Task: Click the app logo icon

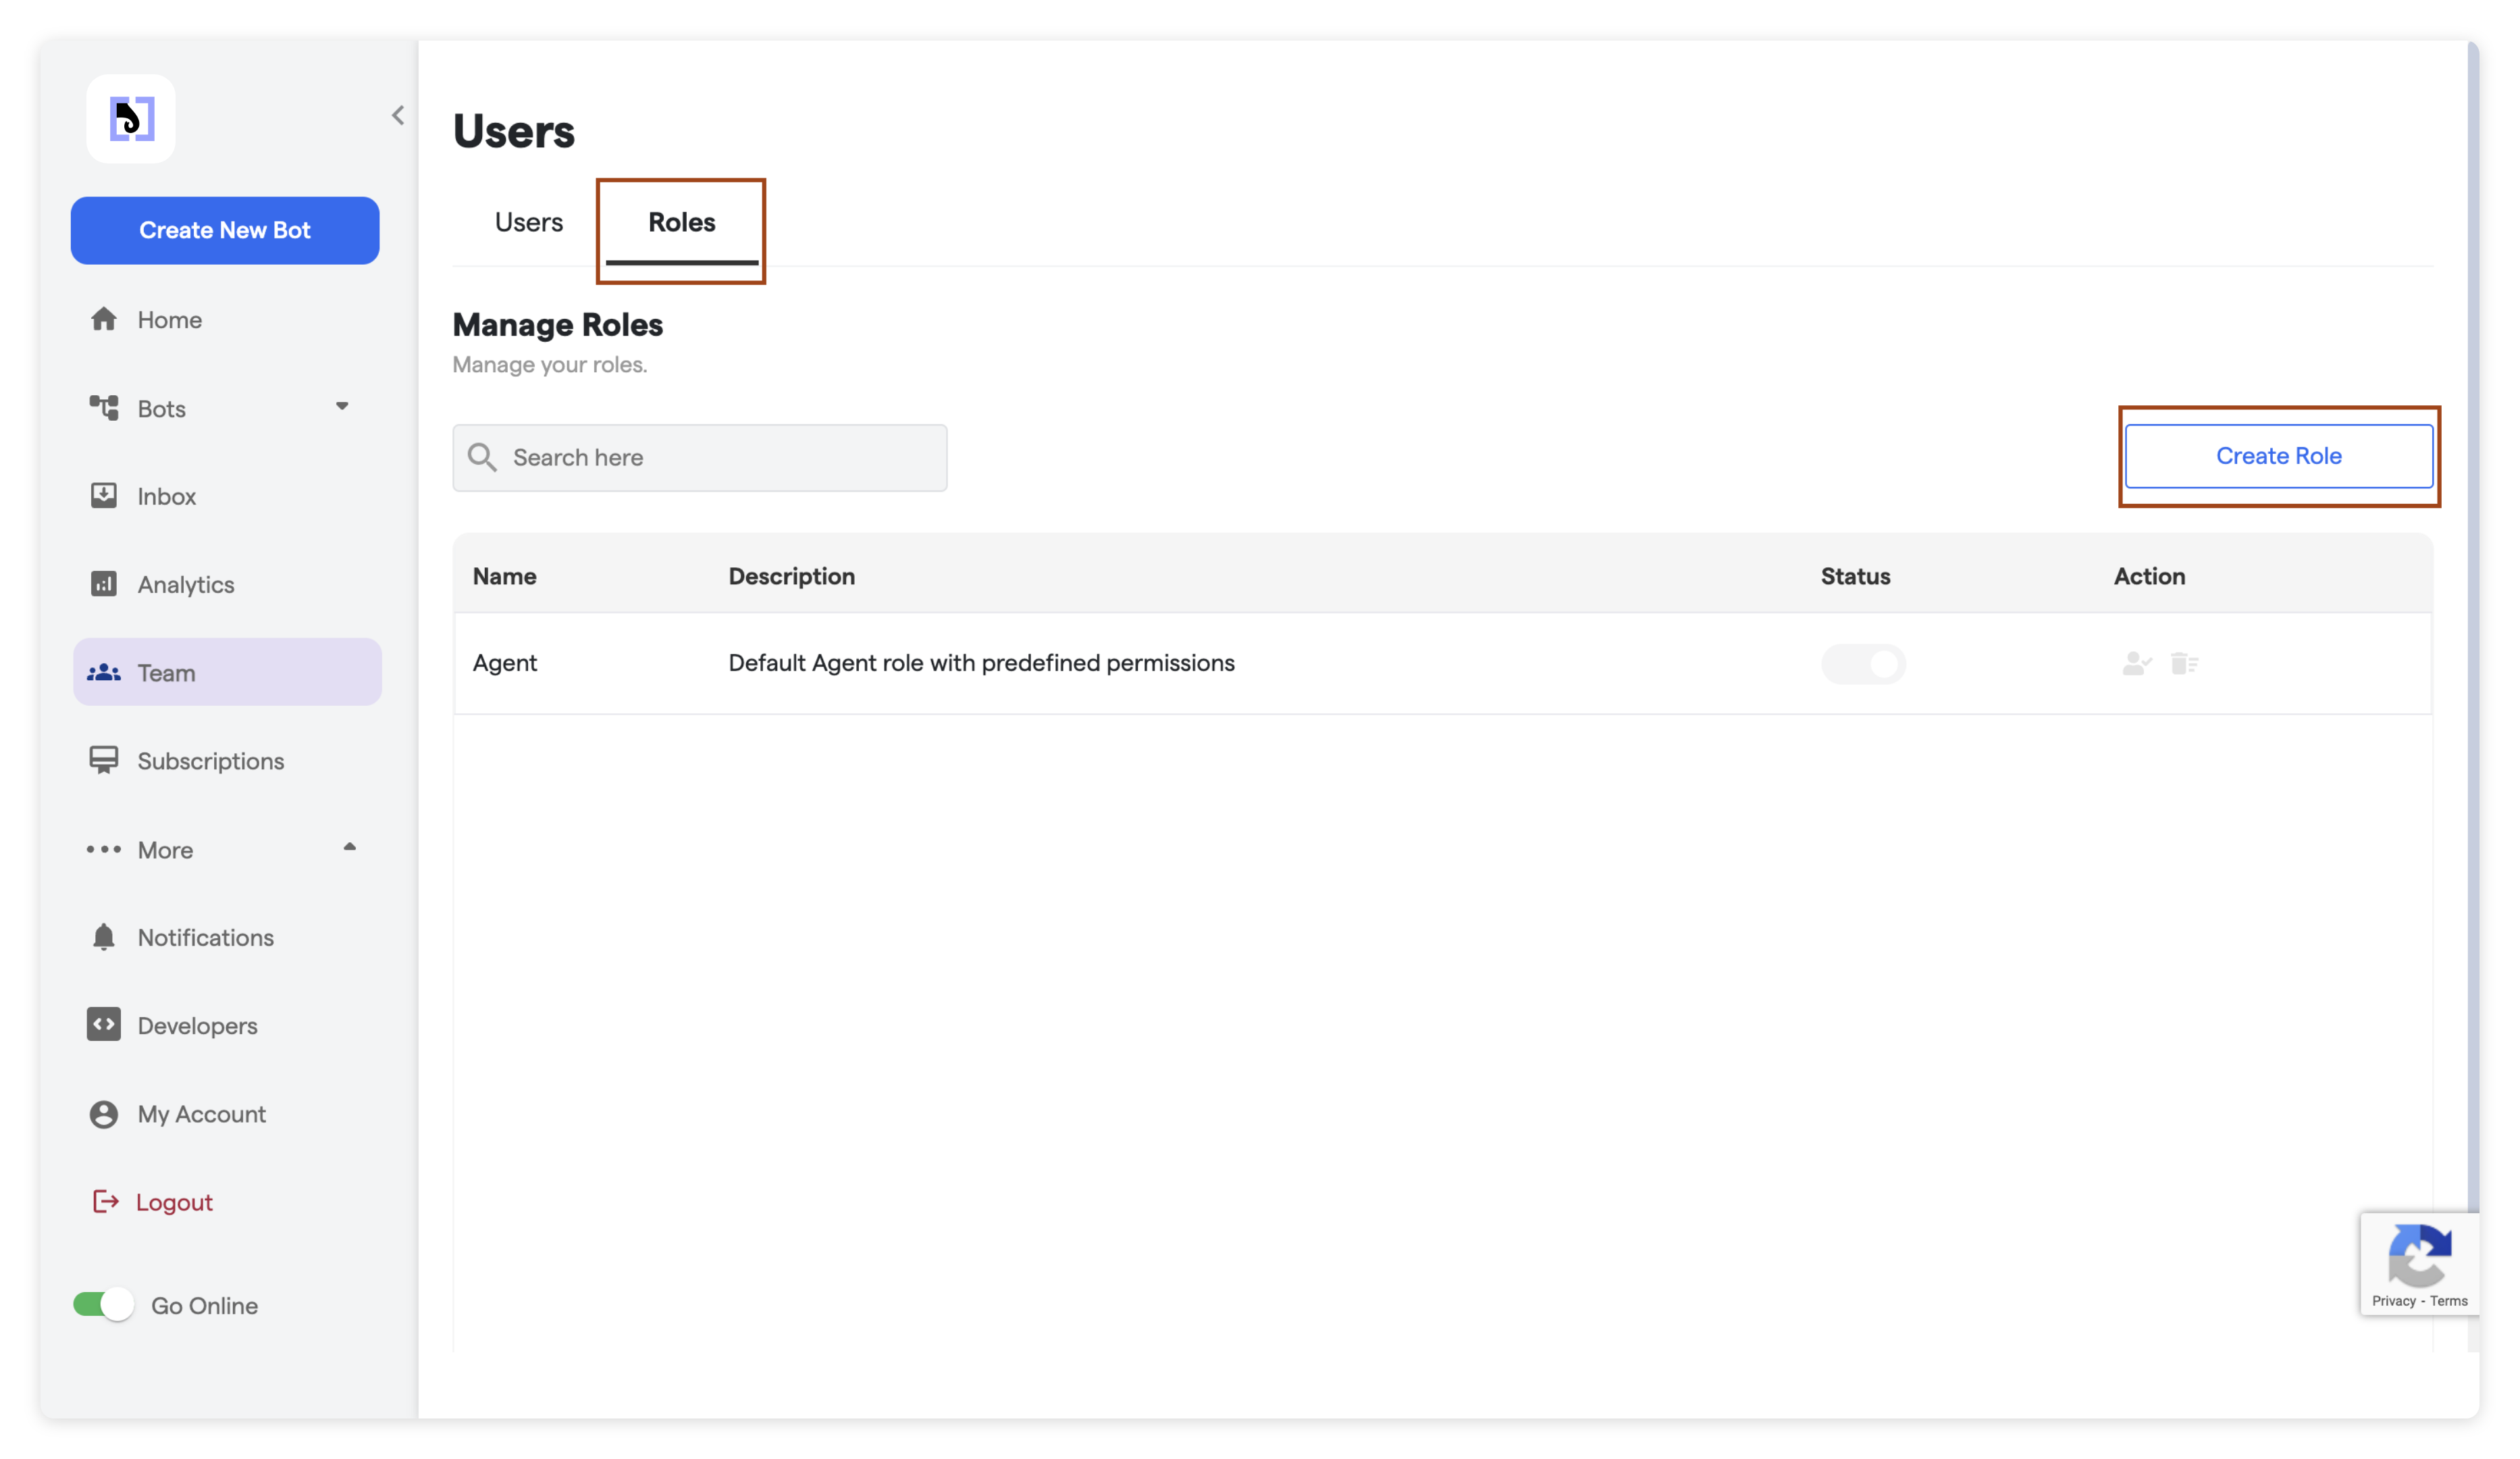Action: point(131,119)
